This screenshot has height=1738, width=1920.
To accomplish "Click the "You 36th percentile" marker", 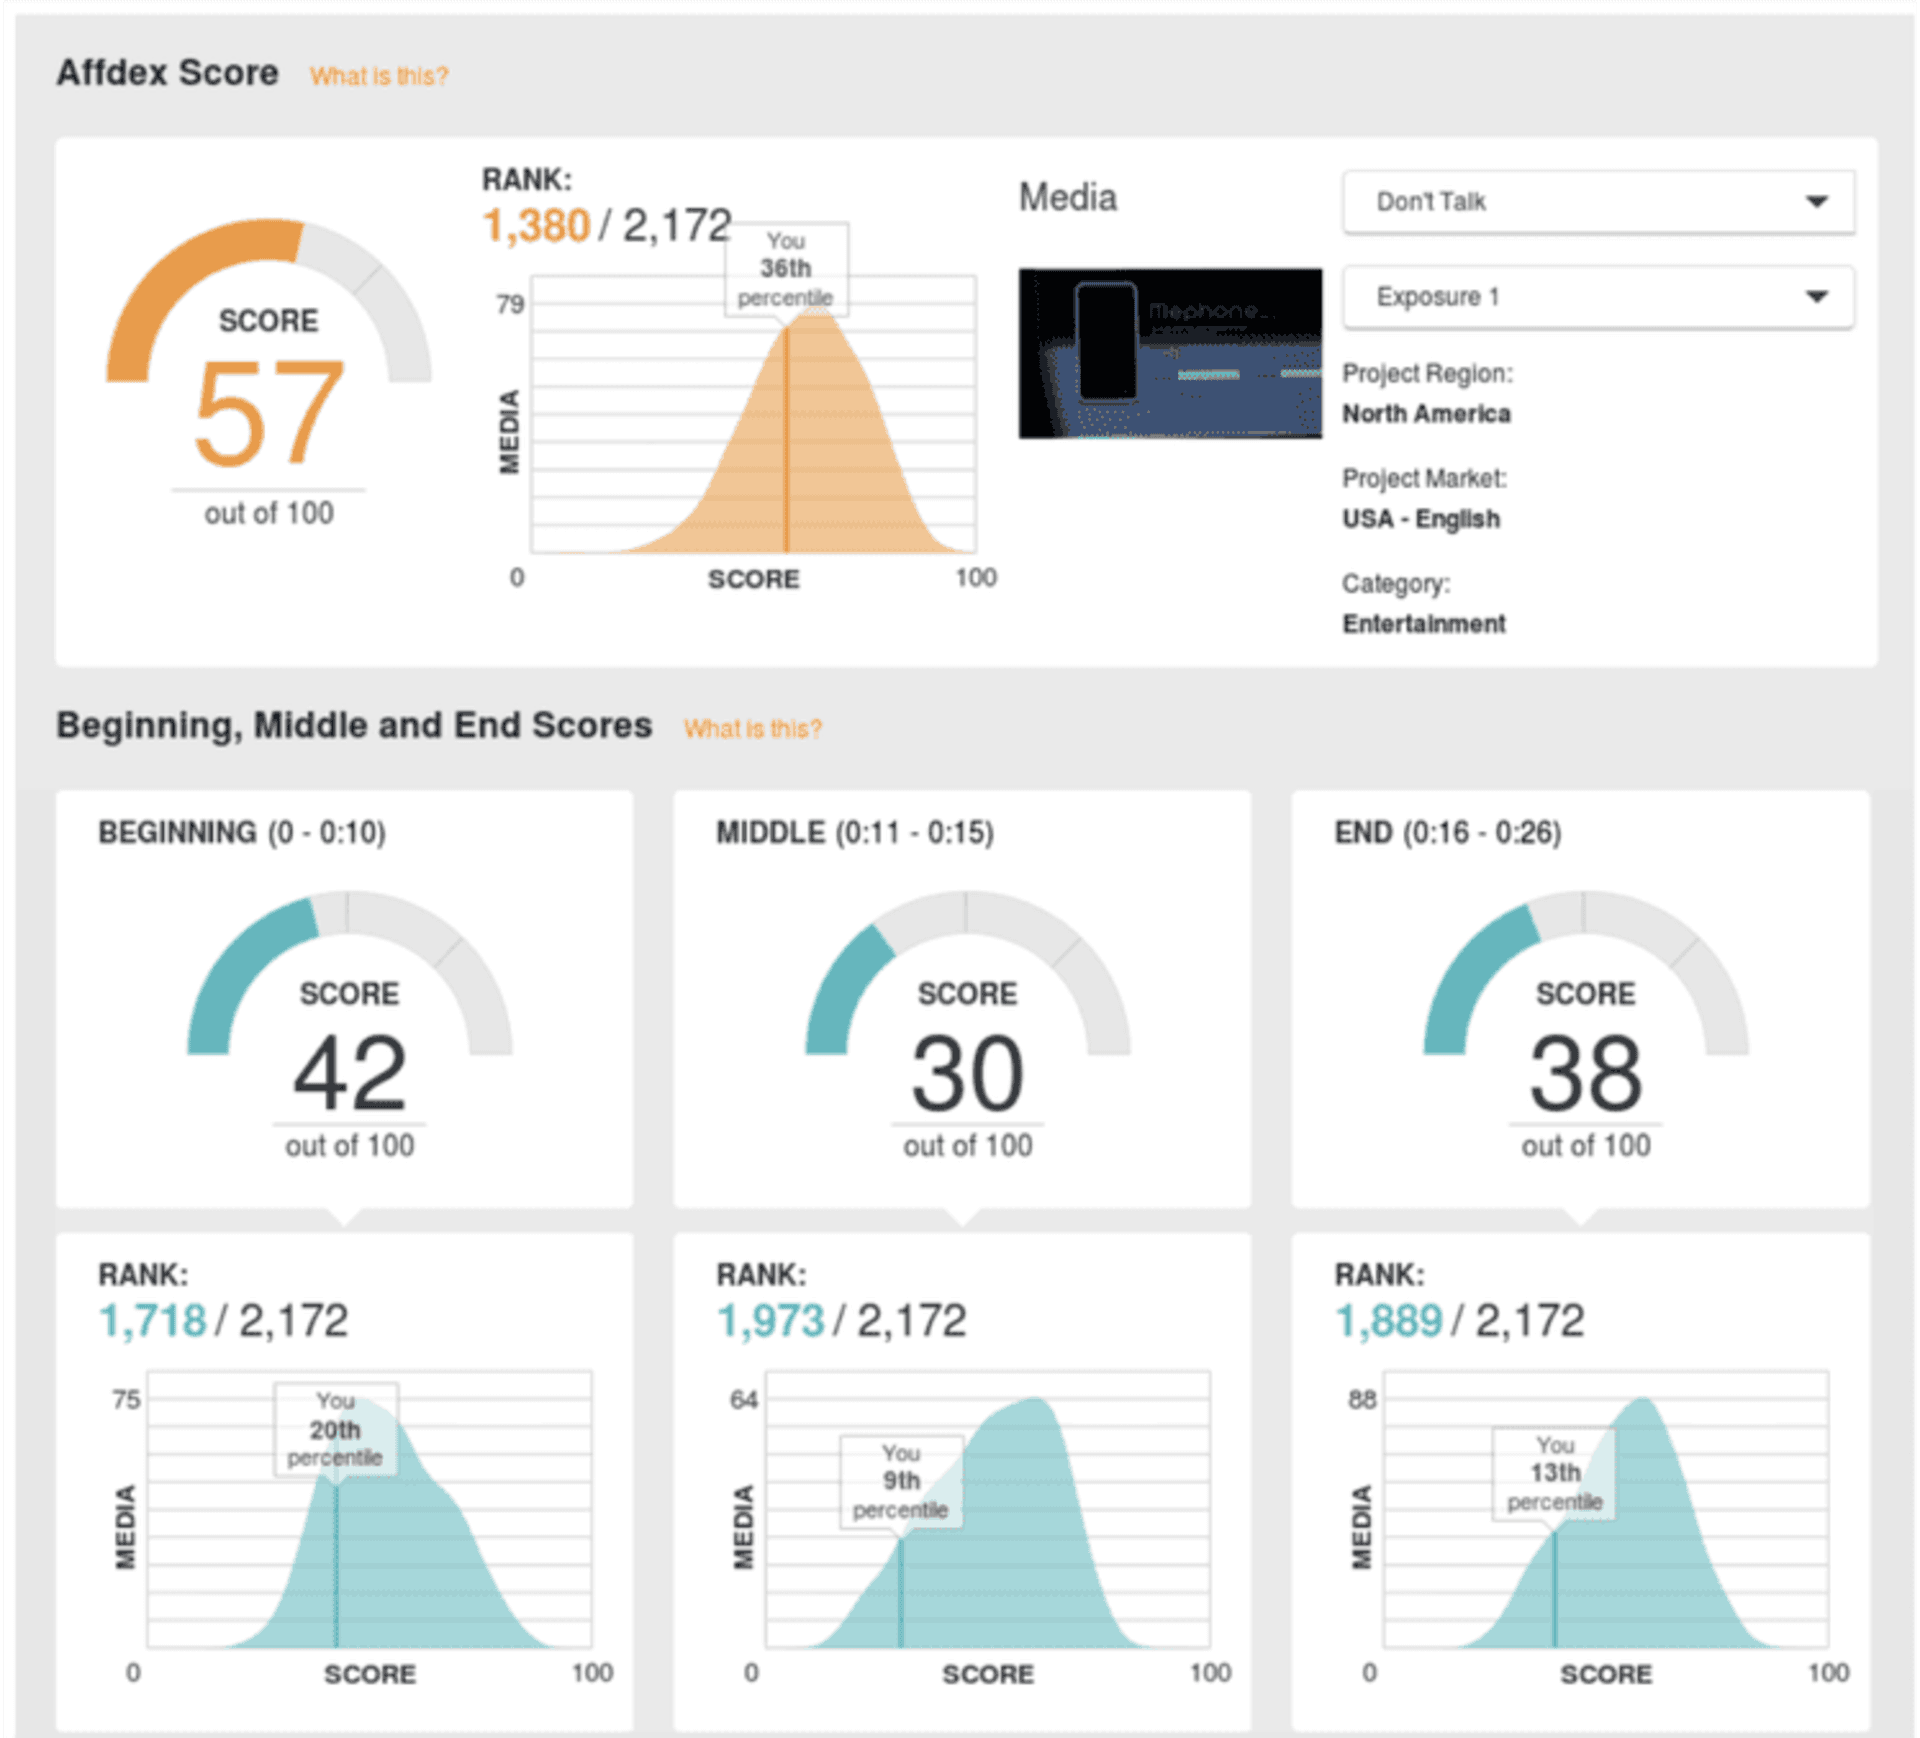I will pyautogui.click(x=788, y=268).
